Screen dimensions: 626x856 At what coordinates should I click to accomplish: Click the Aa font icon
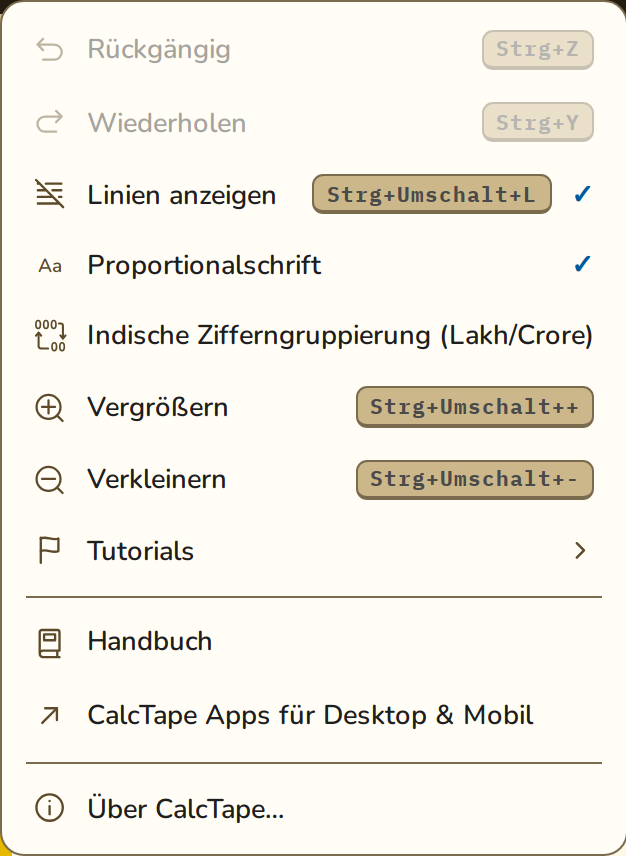tap(50, 266)
